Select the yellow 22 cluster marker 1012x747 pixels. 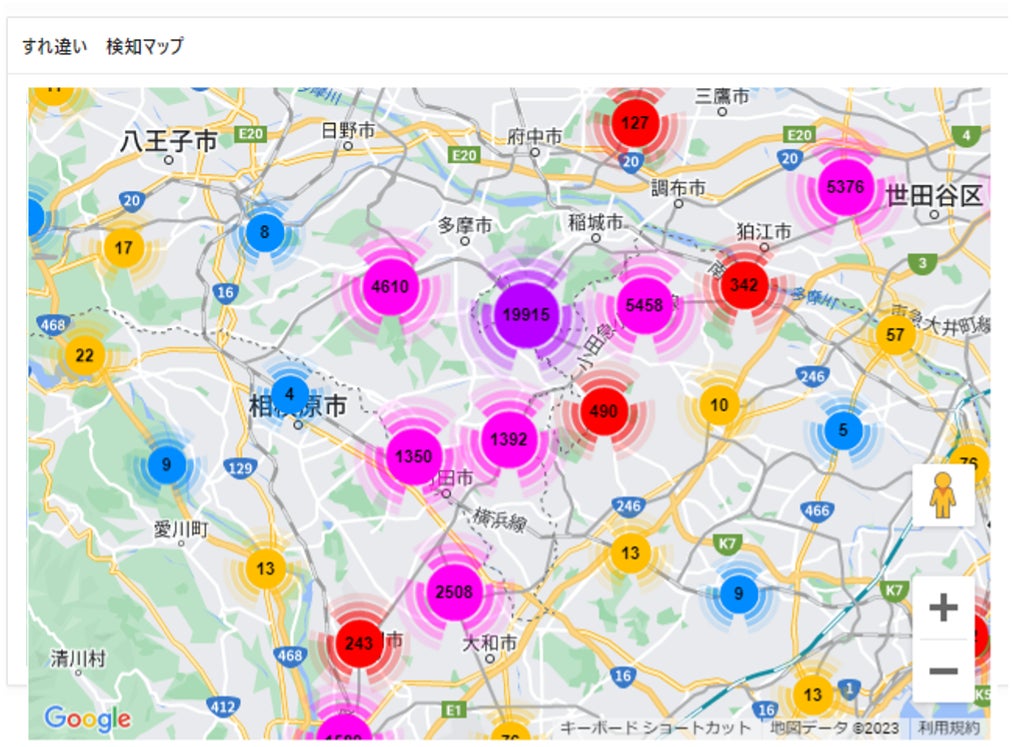(x=85, y=354)
